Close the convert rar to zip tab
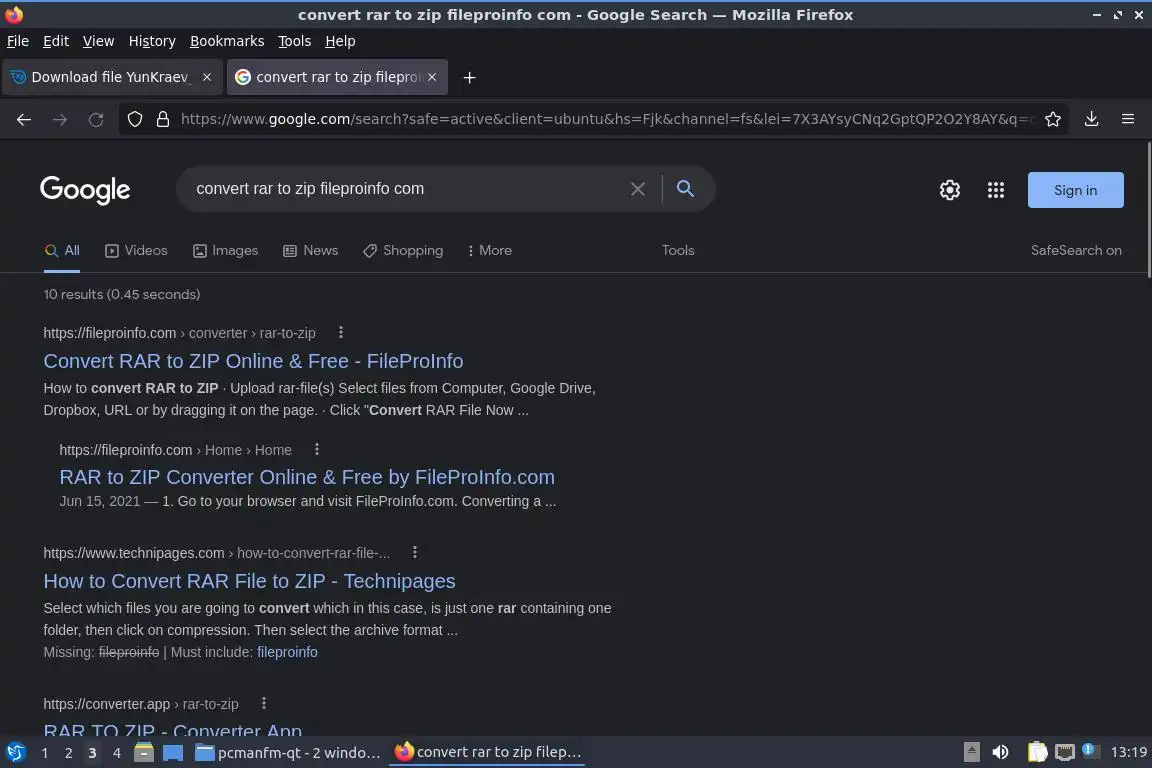The image size is (1152, 768). [x=432, y=77]
